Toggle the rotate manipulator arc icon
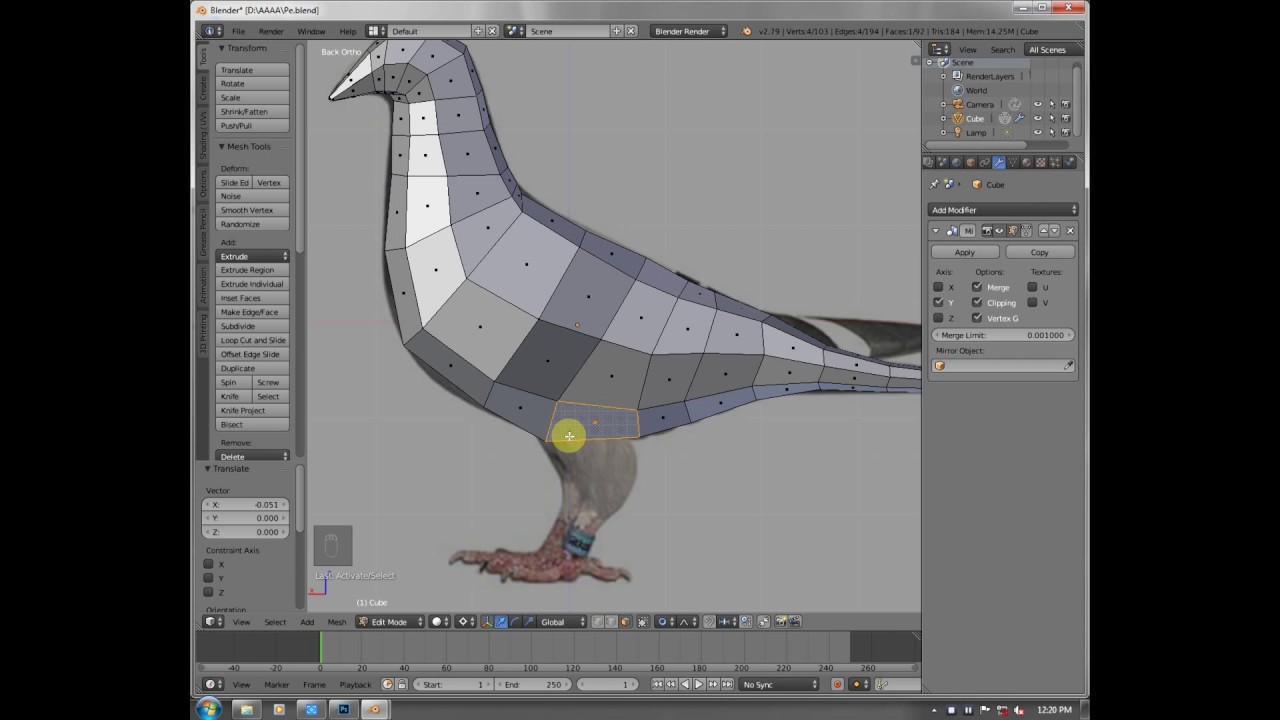This screenshot has height=720, width=1280. 515,622
